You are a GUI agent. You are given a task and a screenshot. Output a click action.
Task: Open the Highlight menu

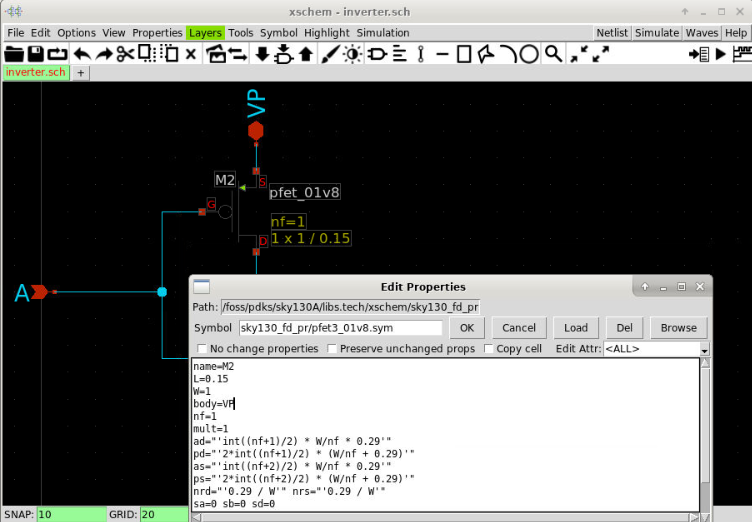[x=327, y=33]
